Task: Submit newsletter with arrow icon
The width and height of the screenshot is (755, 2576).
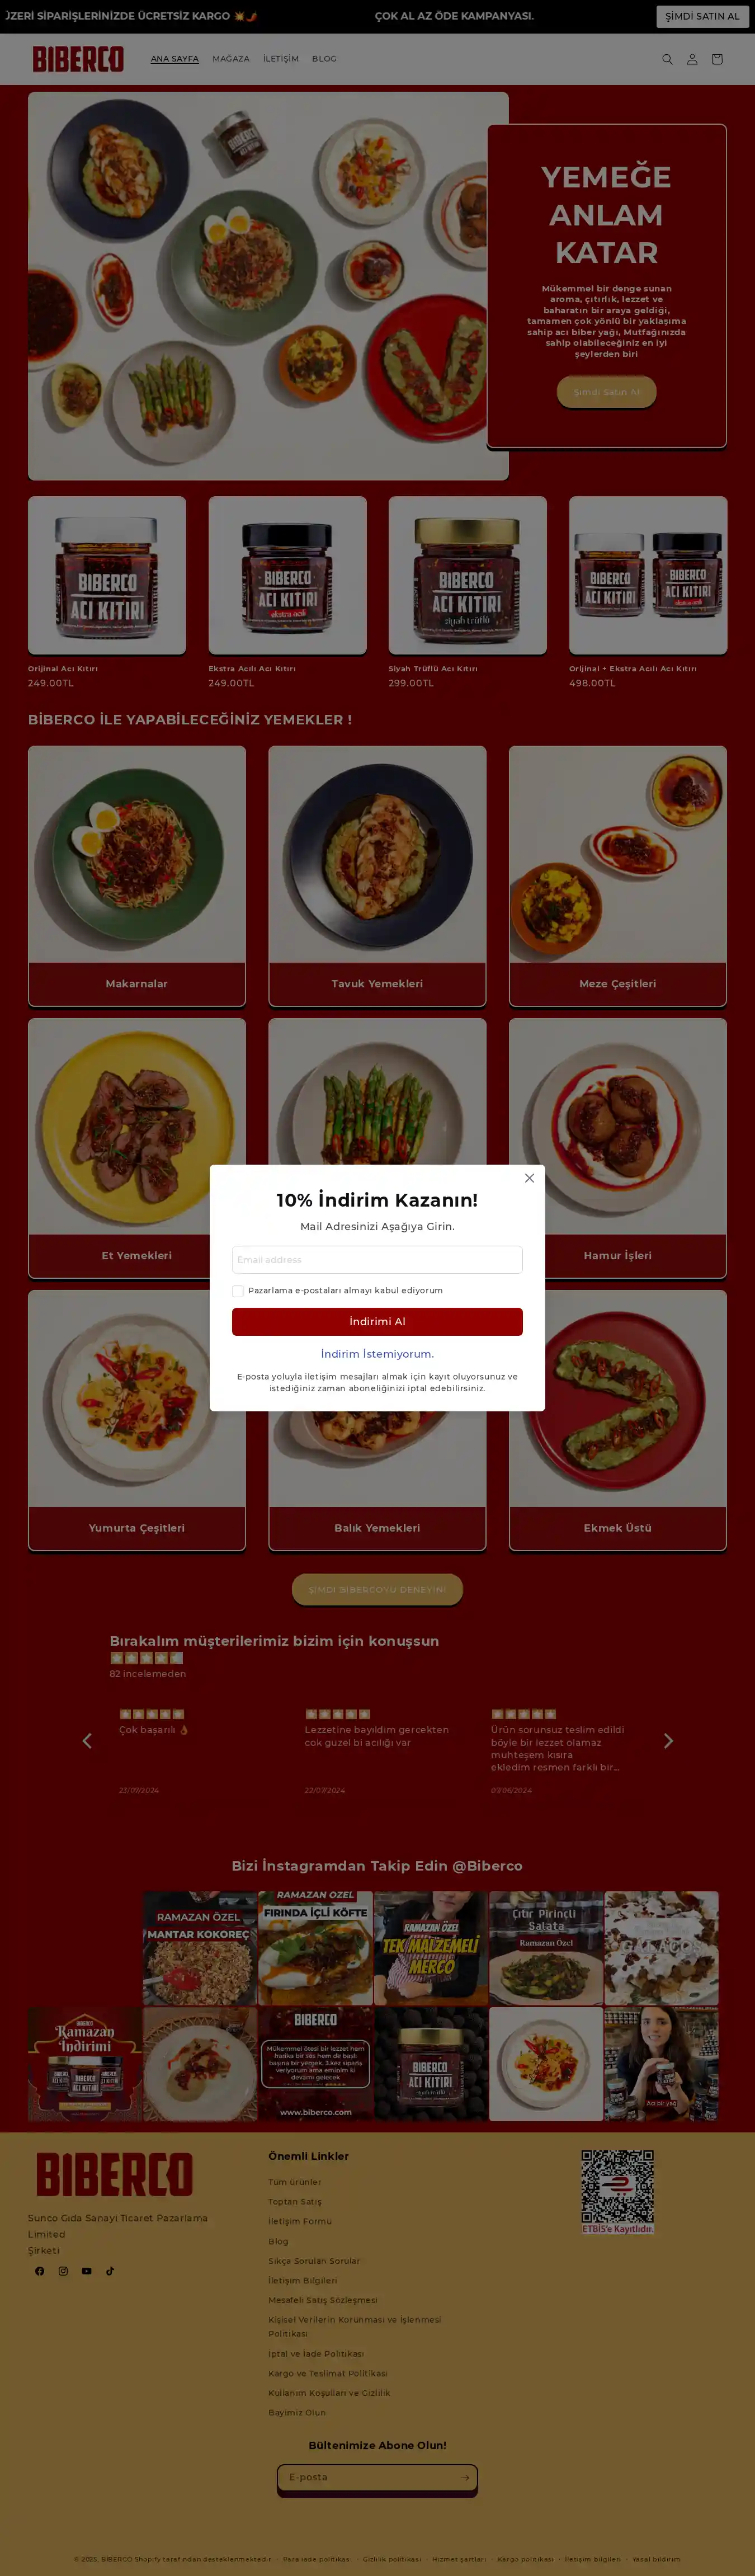Action: [x=465, y=2477]
